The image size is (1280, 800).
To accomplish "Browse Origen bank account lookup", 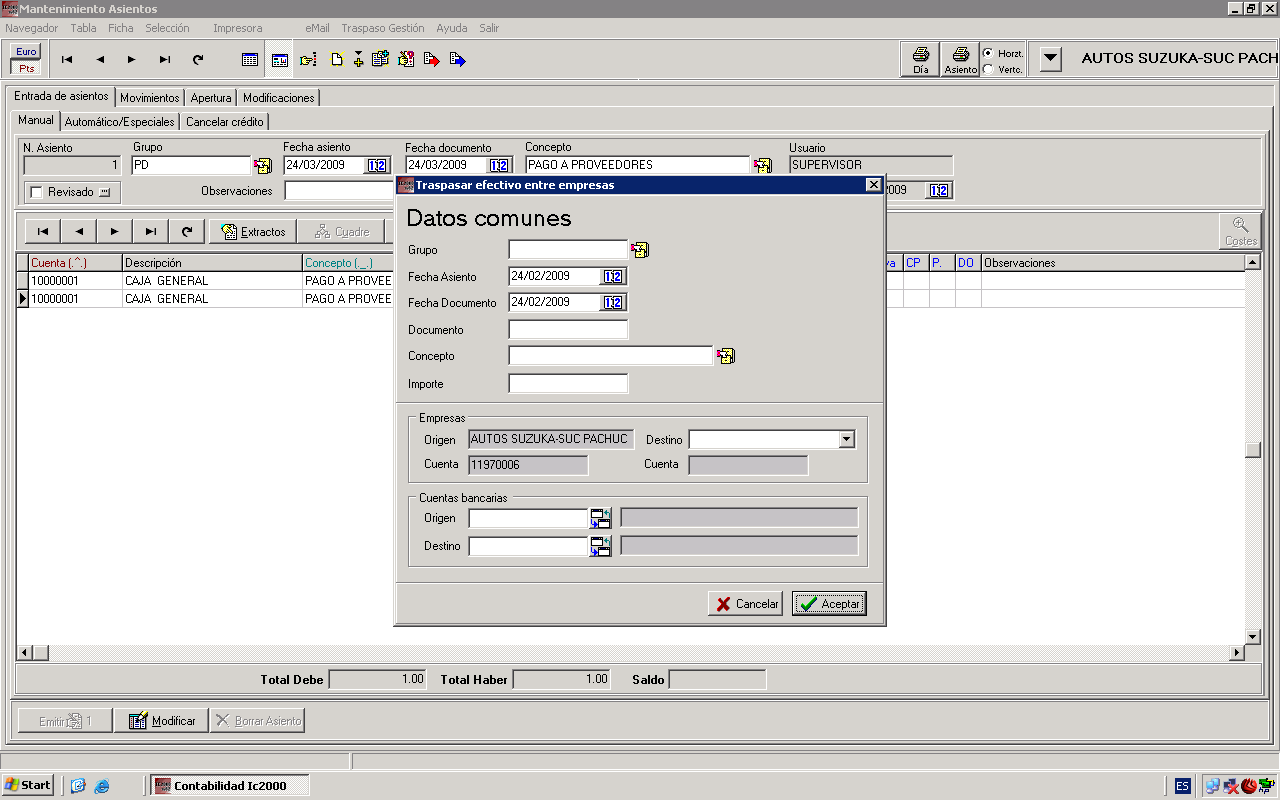I will coord(600,518).
